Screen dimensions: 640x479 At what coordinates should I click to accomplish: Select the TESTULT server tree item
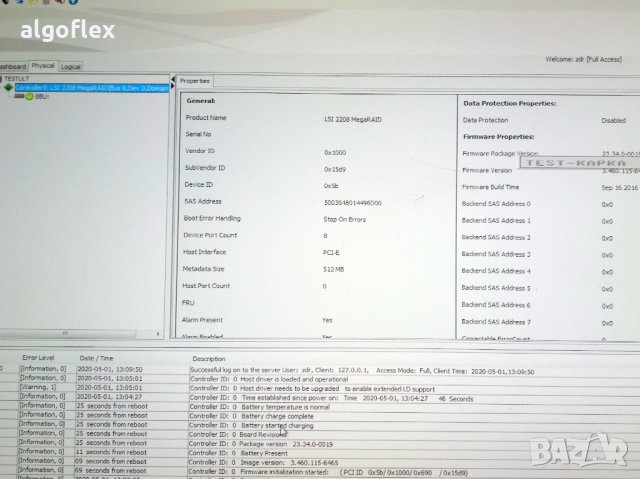tap(17, 78)
